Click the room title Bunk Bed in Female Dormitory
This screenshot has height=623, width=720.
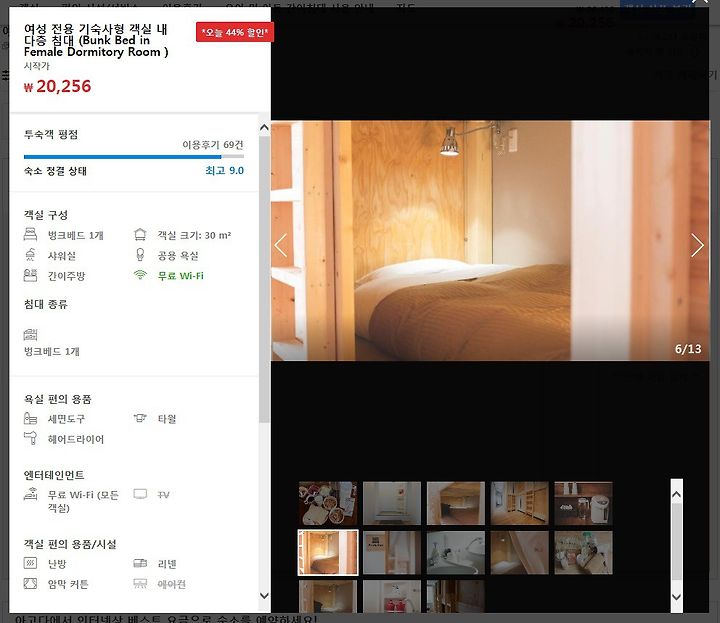[96, 40]
